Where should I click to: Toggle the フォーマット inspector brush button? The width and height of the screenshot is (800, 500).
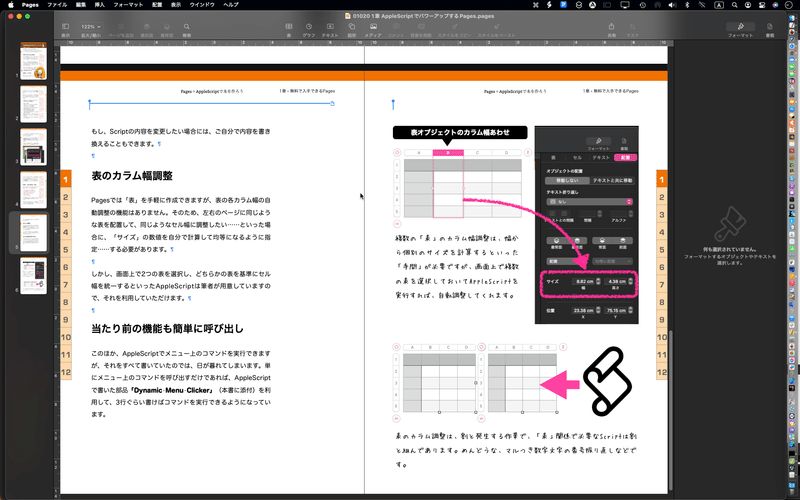tap(740, 27)
